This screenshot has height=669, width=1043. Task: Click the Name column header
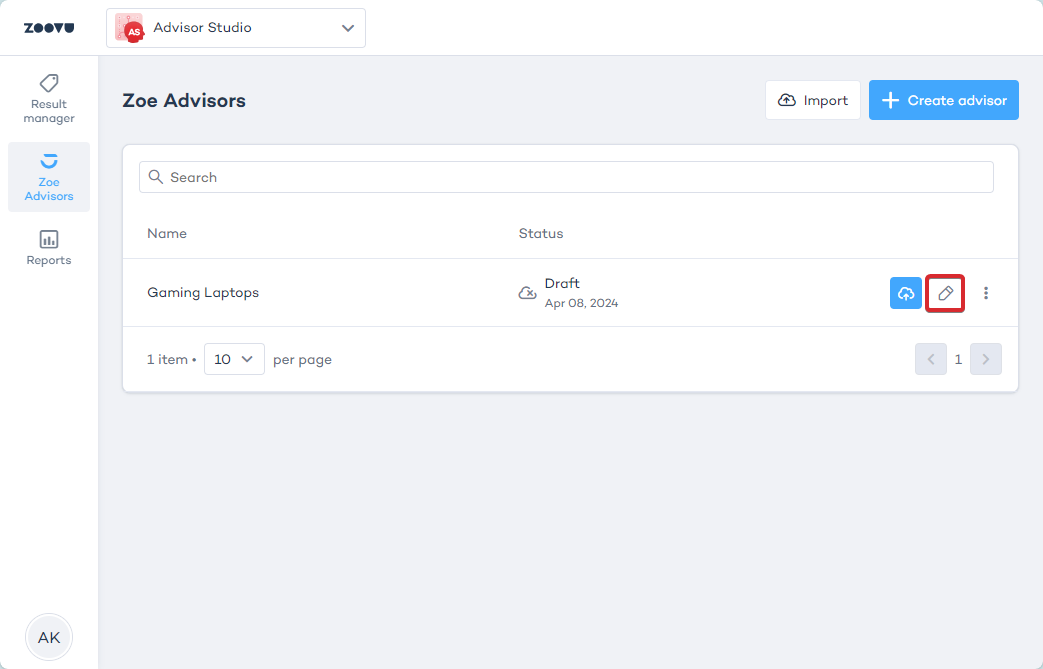(167, 233)
